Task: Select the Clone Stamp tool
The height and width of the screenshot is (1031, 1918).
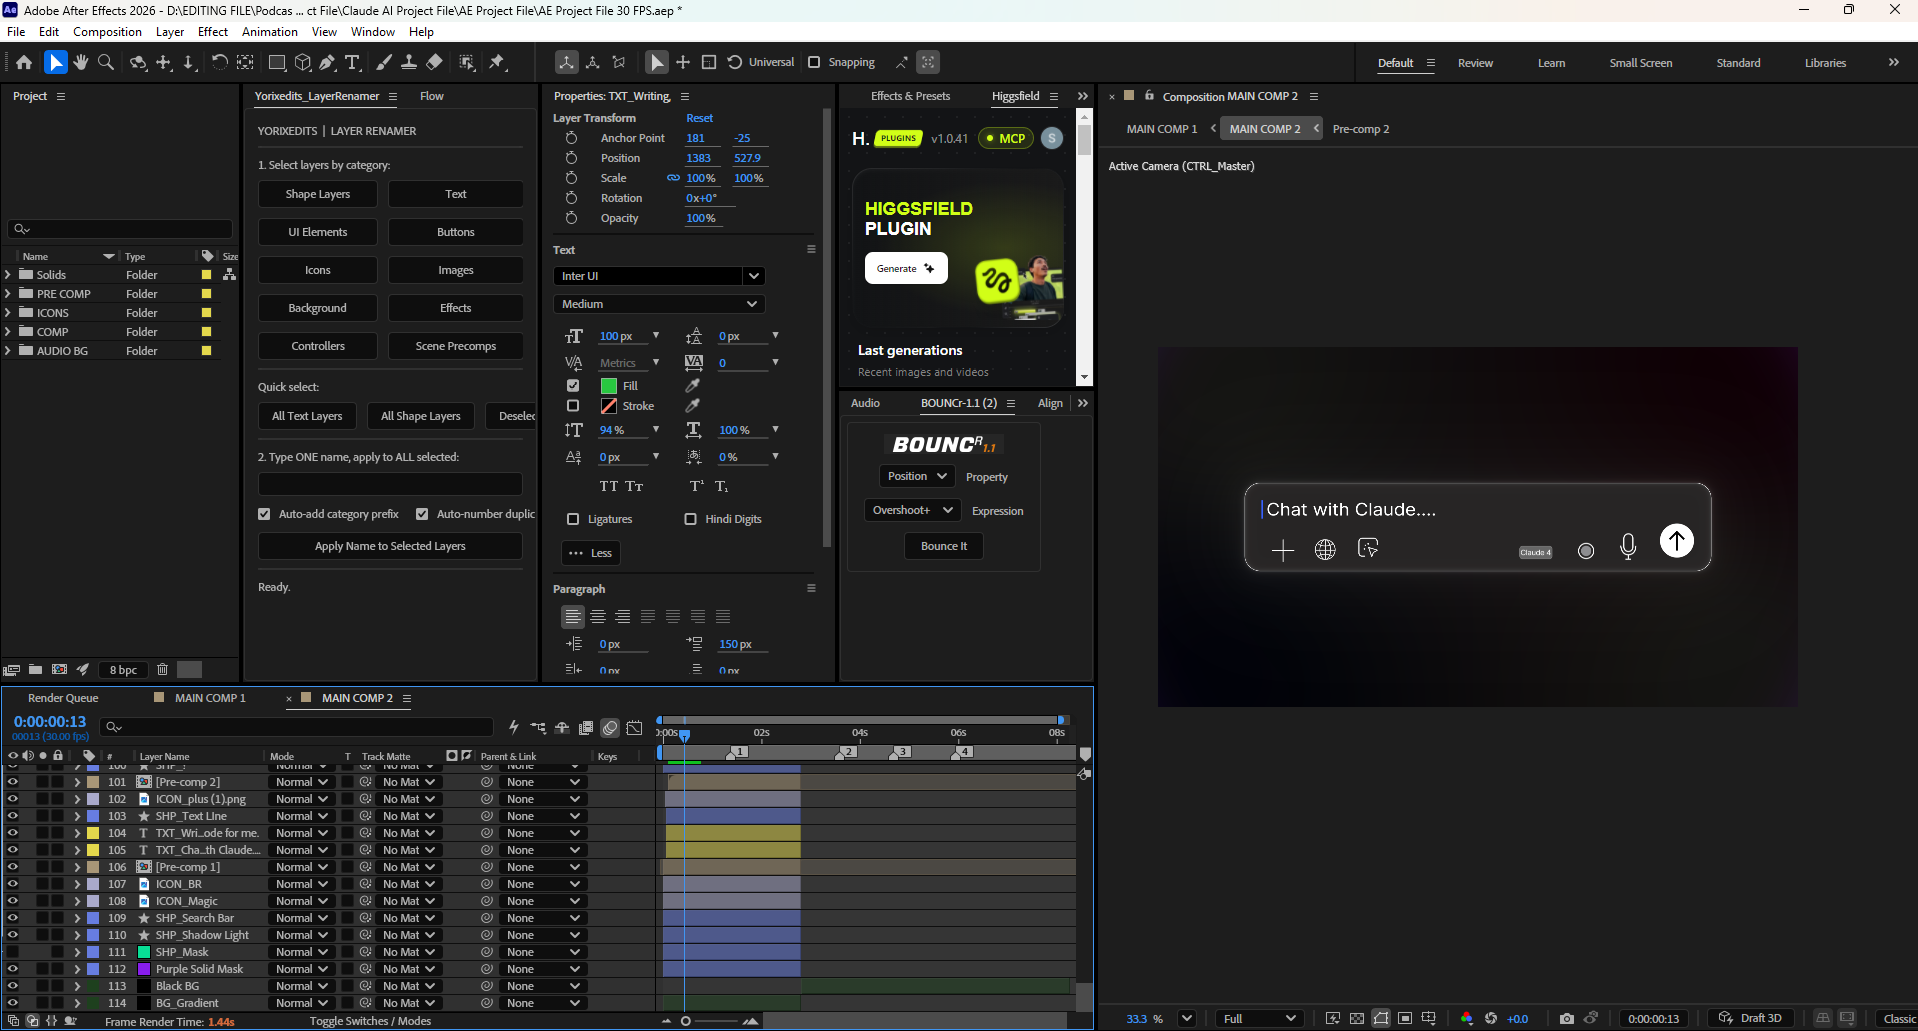Action: pyautogui.click(x=409, y=62)
